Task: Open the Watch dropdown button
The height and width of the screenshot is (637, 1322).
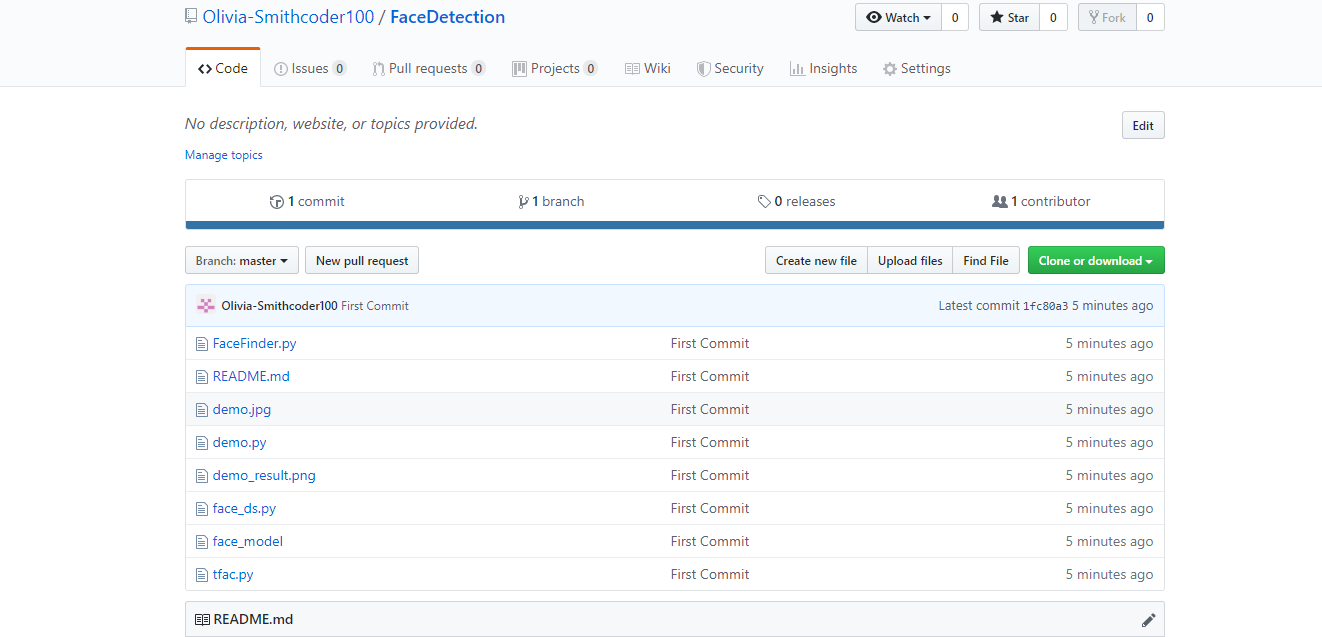Action: click(x=898, y=17)
